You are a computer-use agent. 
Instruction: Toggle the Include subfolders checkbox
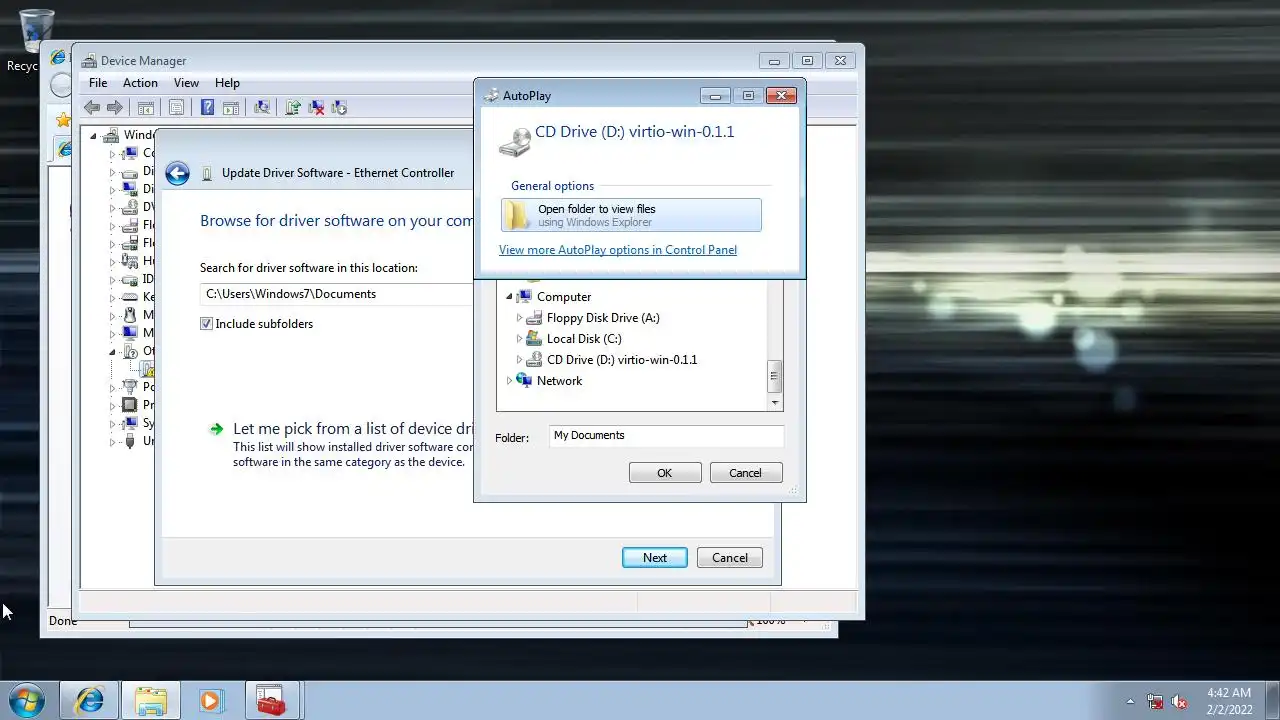pos(206,324)
